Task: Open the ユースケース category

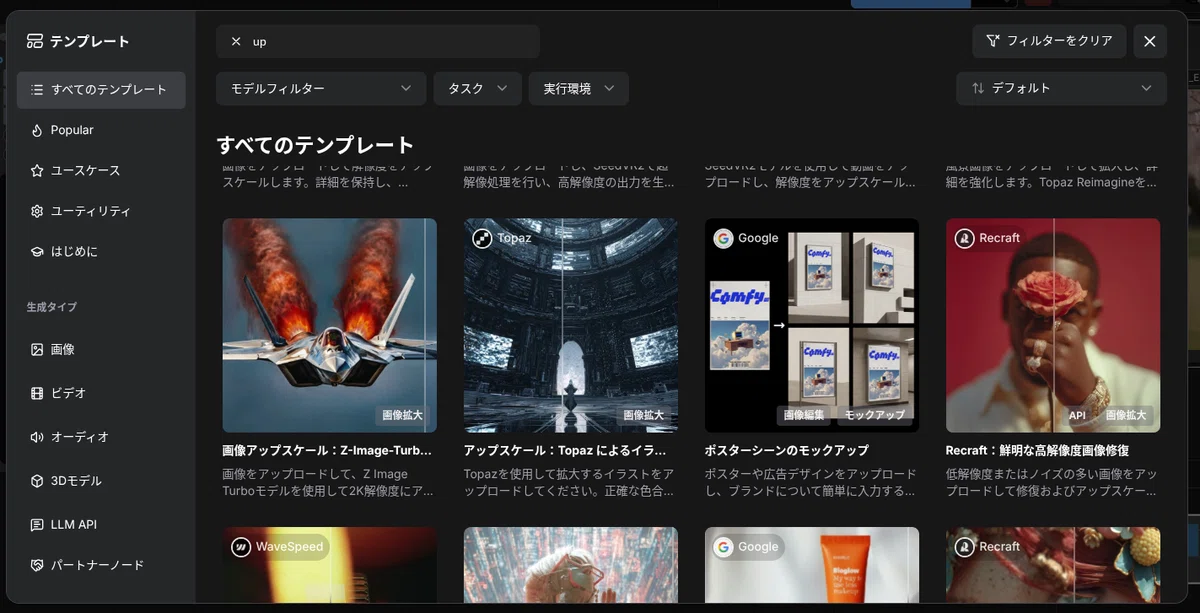Action: pyautogui.click(x=101, y=171)
